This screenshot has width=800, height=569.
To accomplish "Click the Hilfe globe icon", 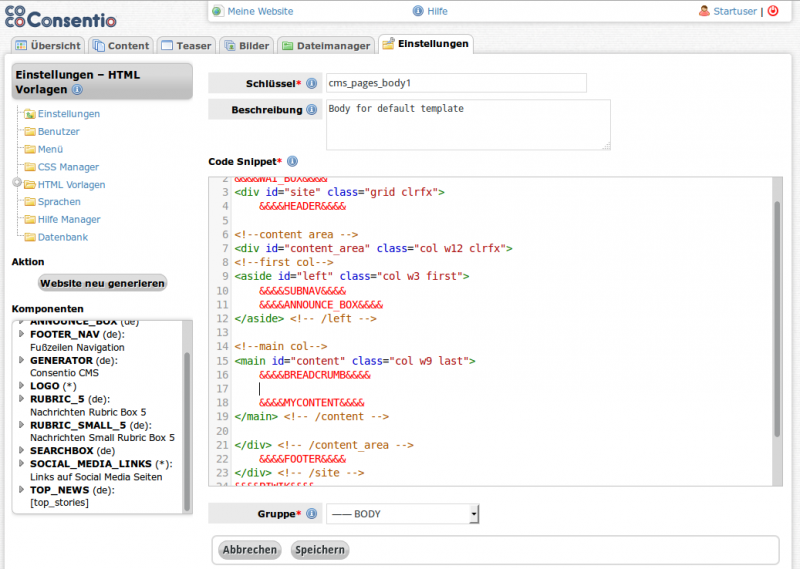I will pyautogui.click(x=418, y=11).
